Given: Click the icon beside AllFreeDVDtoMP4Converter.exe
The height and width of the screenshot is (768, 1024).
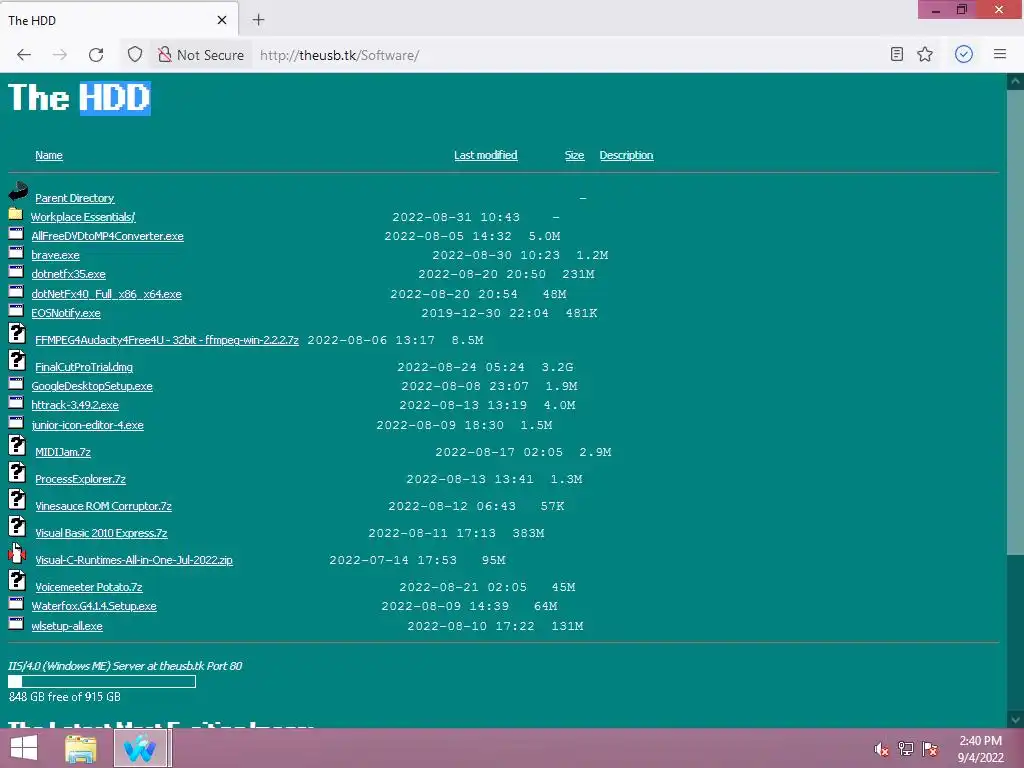Looking at the screenshot, I should click(x=16, y=233).
